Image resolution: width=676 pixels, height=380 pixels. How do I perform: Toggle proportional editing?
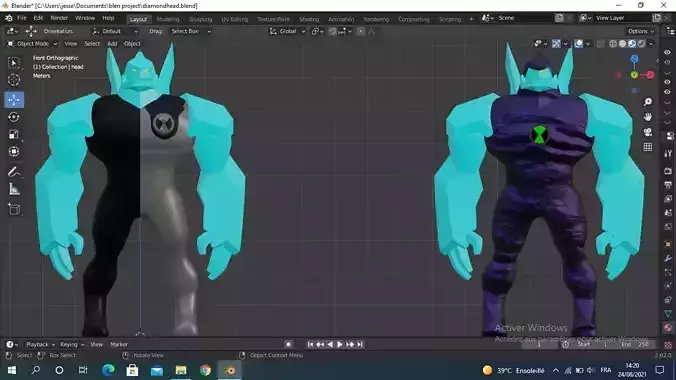coord(361,31)
